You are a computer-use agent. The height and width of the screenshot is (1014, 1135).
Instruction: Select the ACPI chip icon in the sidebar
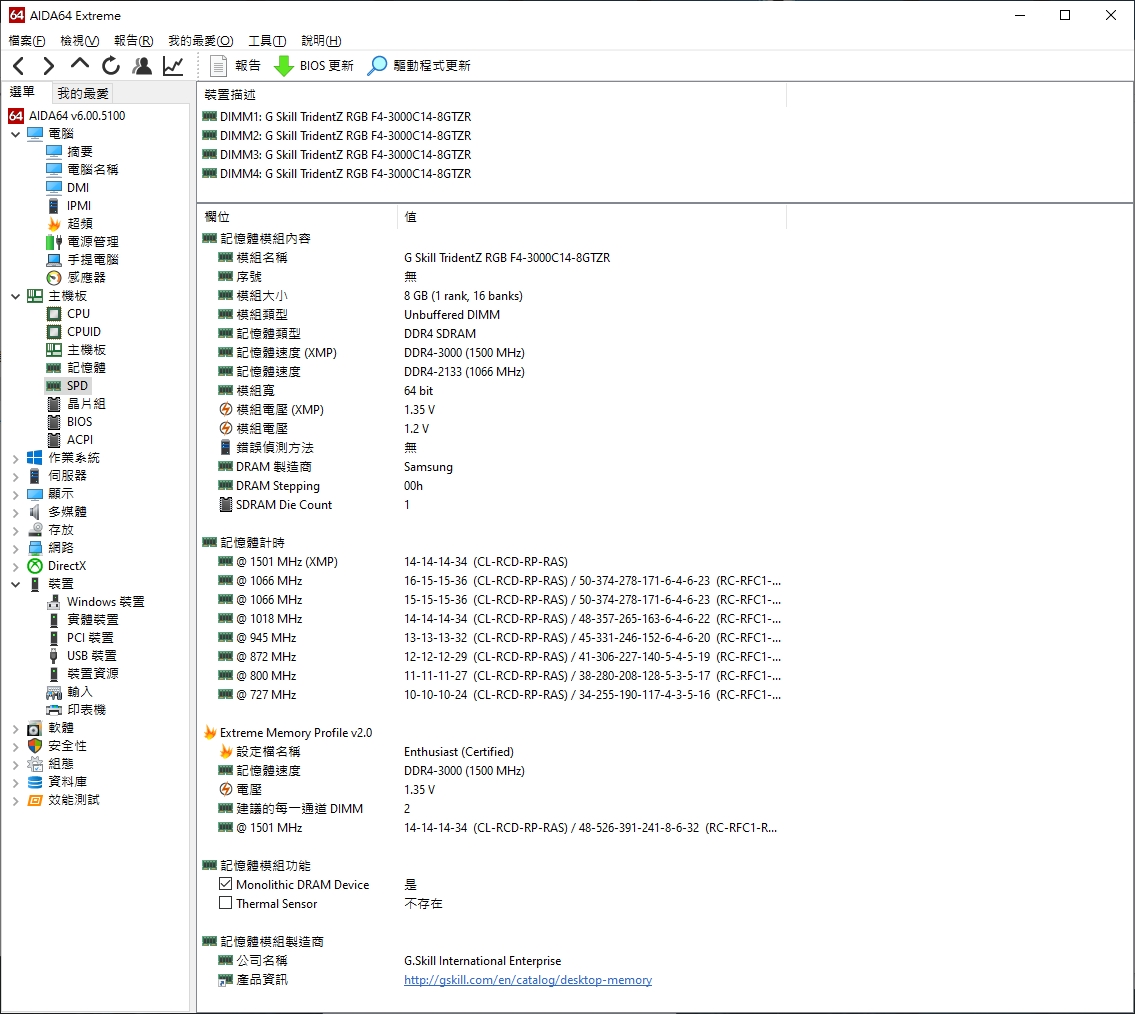pyautogui.click(x=54, y=440)
